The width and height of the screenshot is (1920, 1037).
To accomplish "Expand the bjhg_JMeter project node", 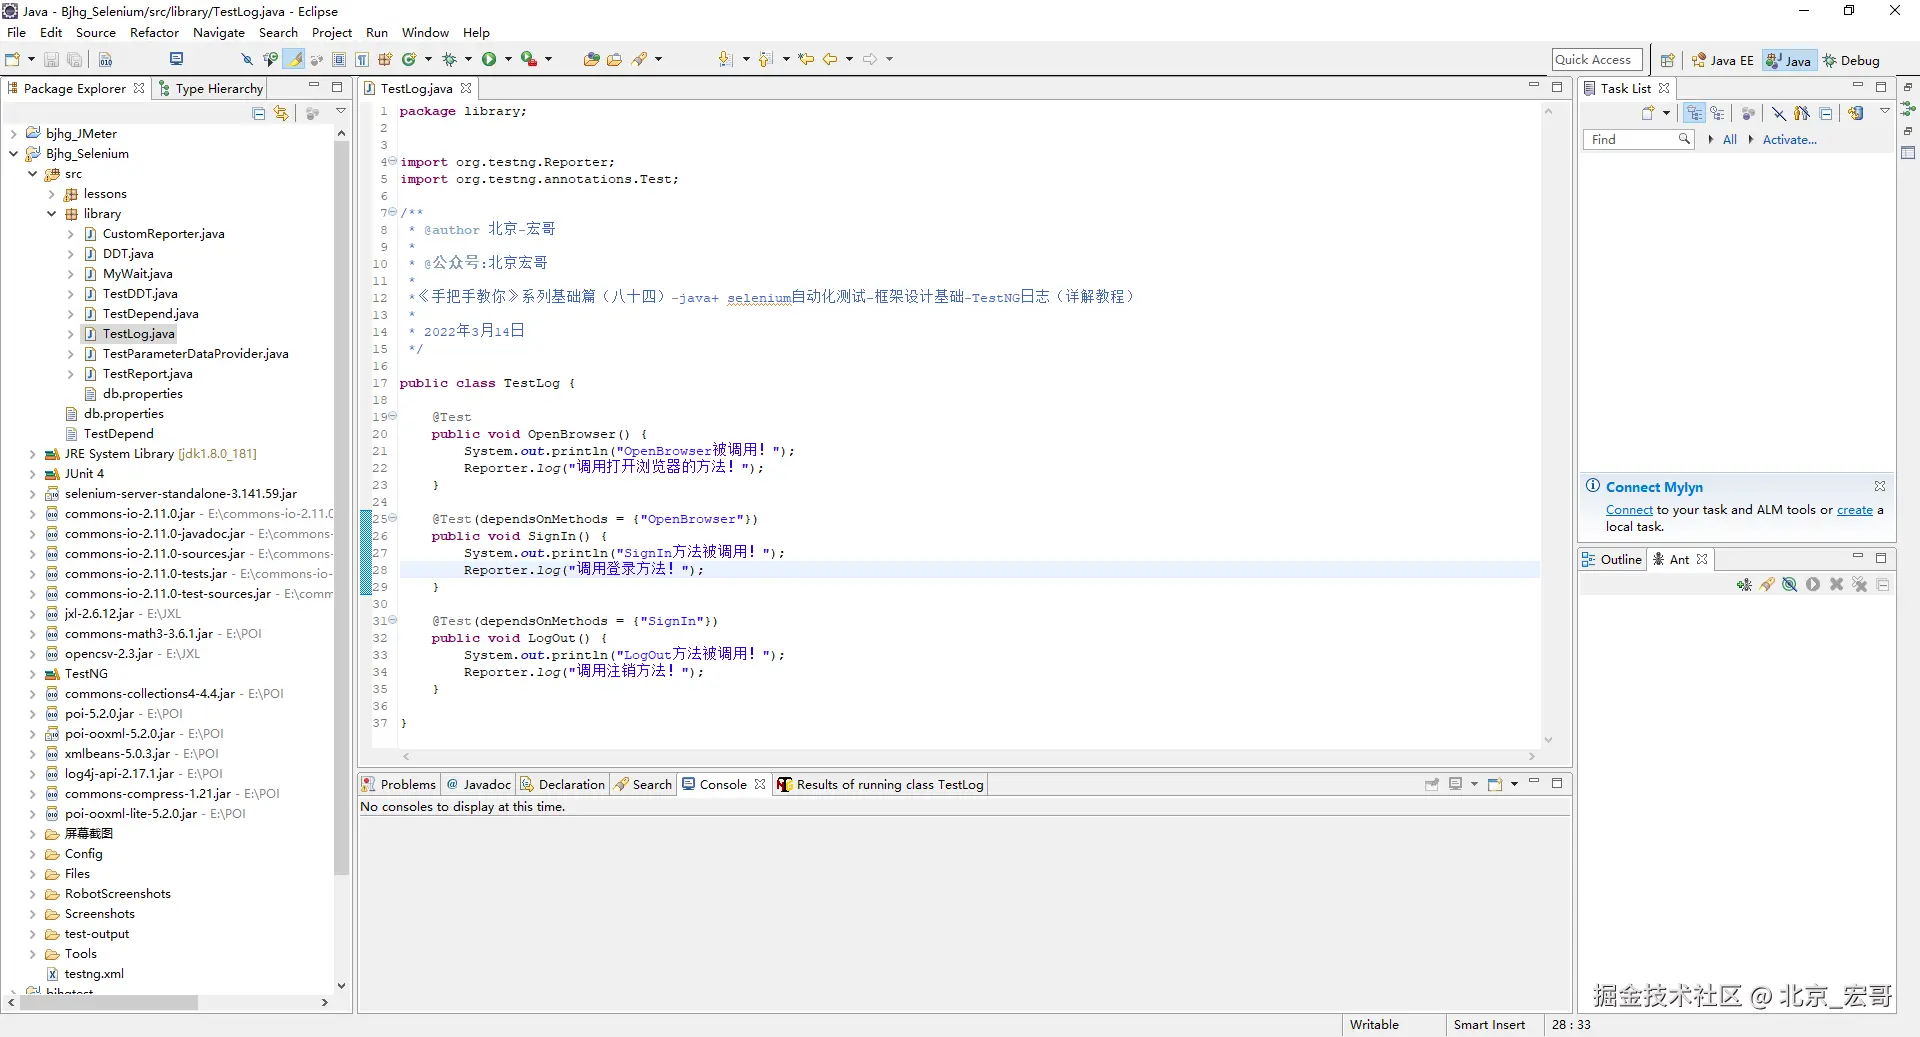I will (14, 134).
